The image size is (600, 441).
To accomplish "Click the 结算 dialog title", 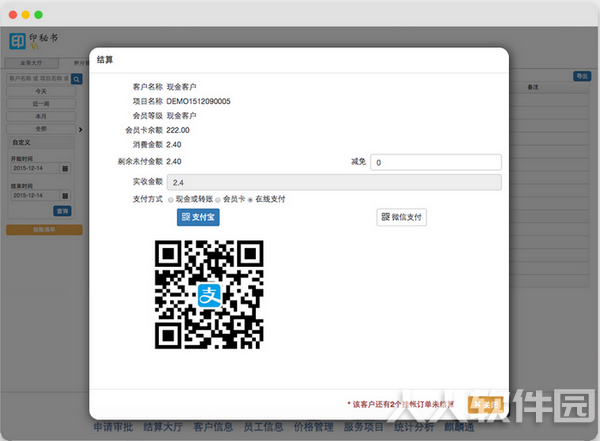I will 105,60.
